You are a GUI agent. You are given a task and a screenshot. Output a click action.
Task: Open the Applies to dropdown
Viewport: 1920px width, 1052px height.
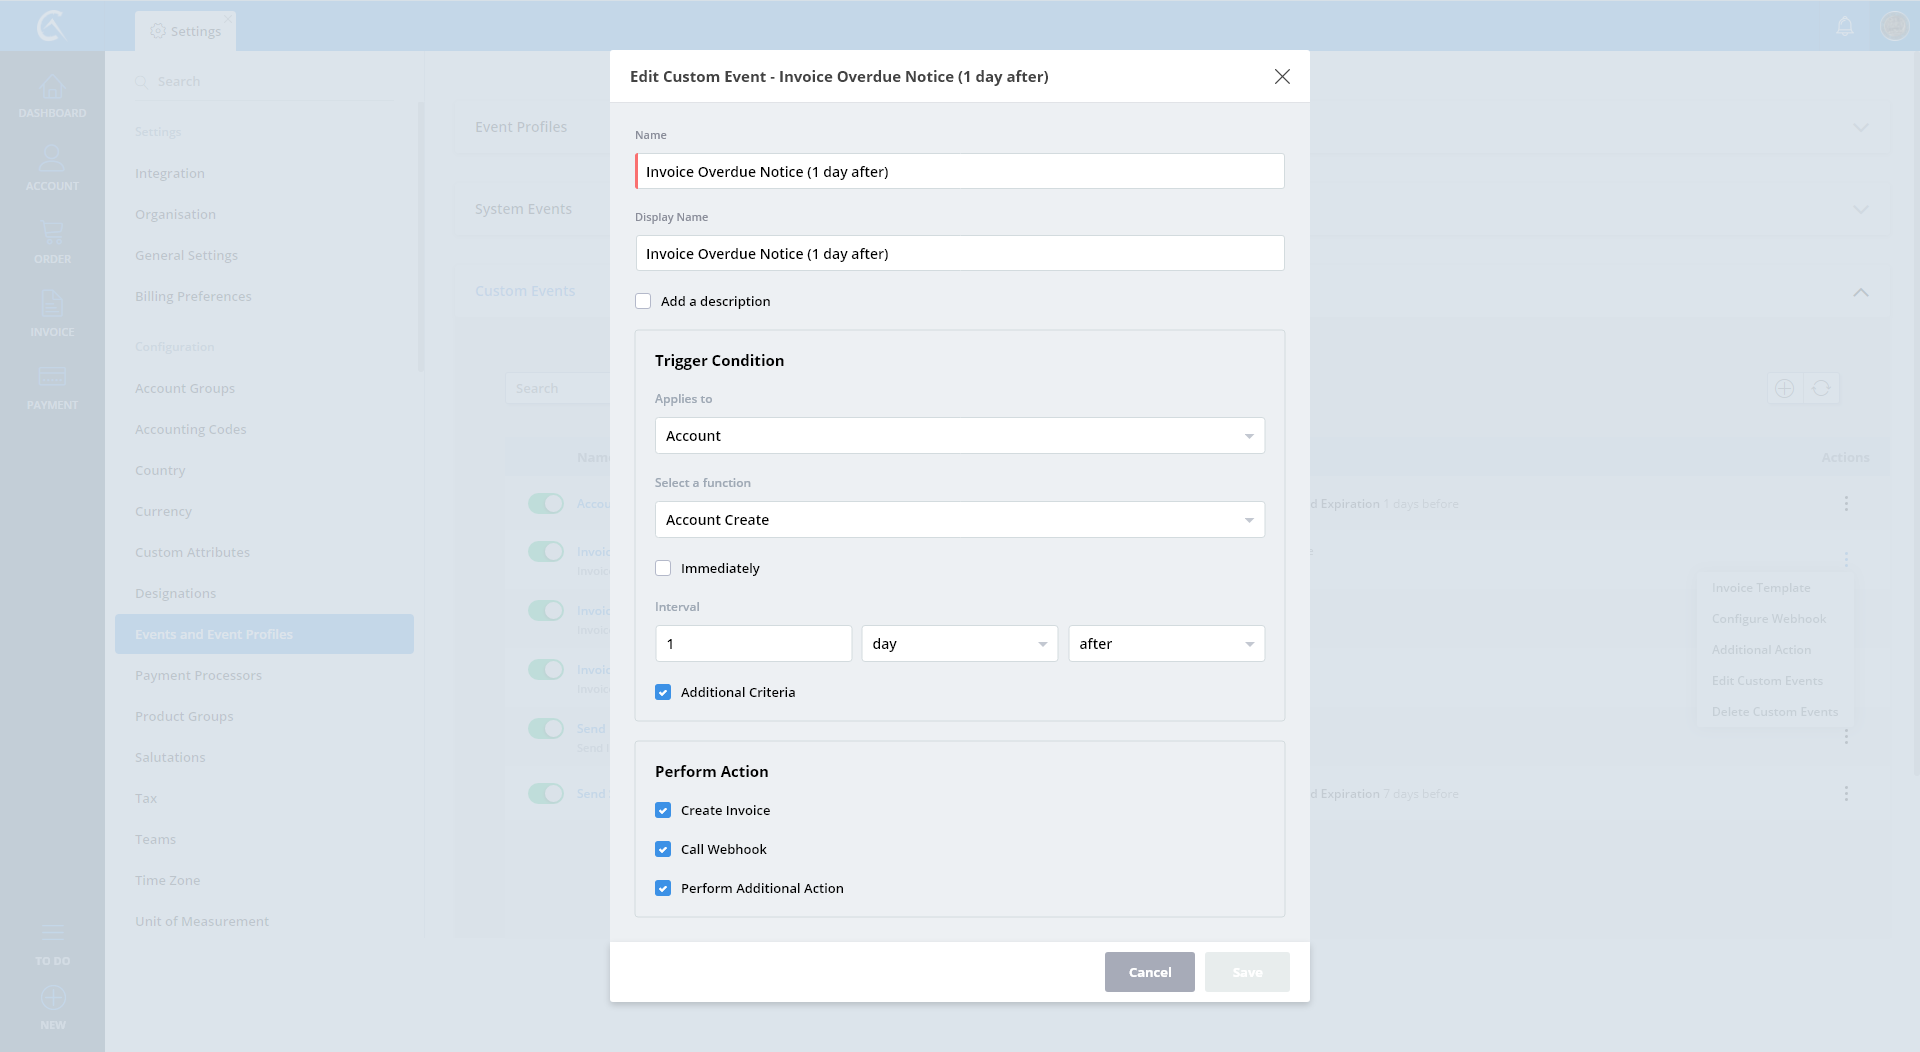click(959, 436)
